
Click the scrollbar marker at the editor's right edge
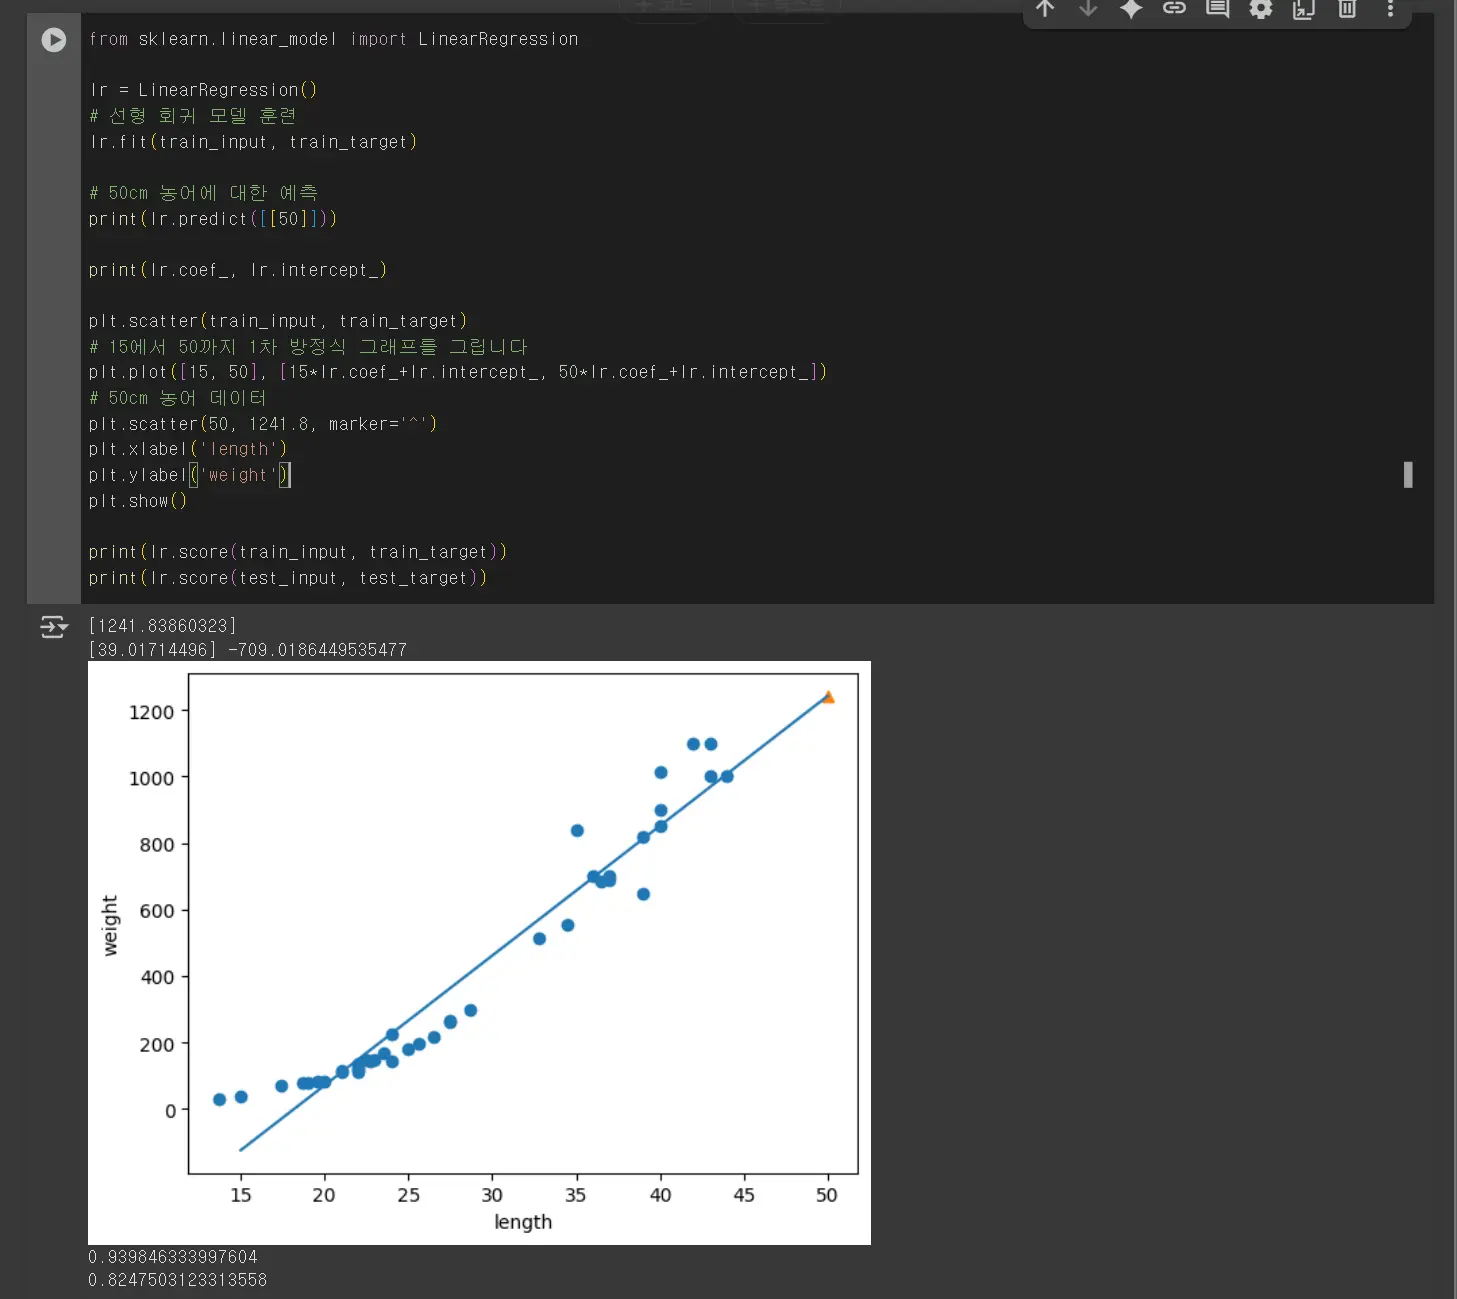coord(1408,474)
